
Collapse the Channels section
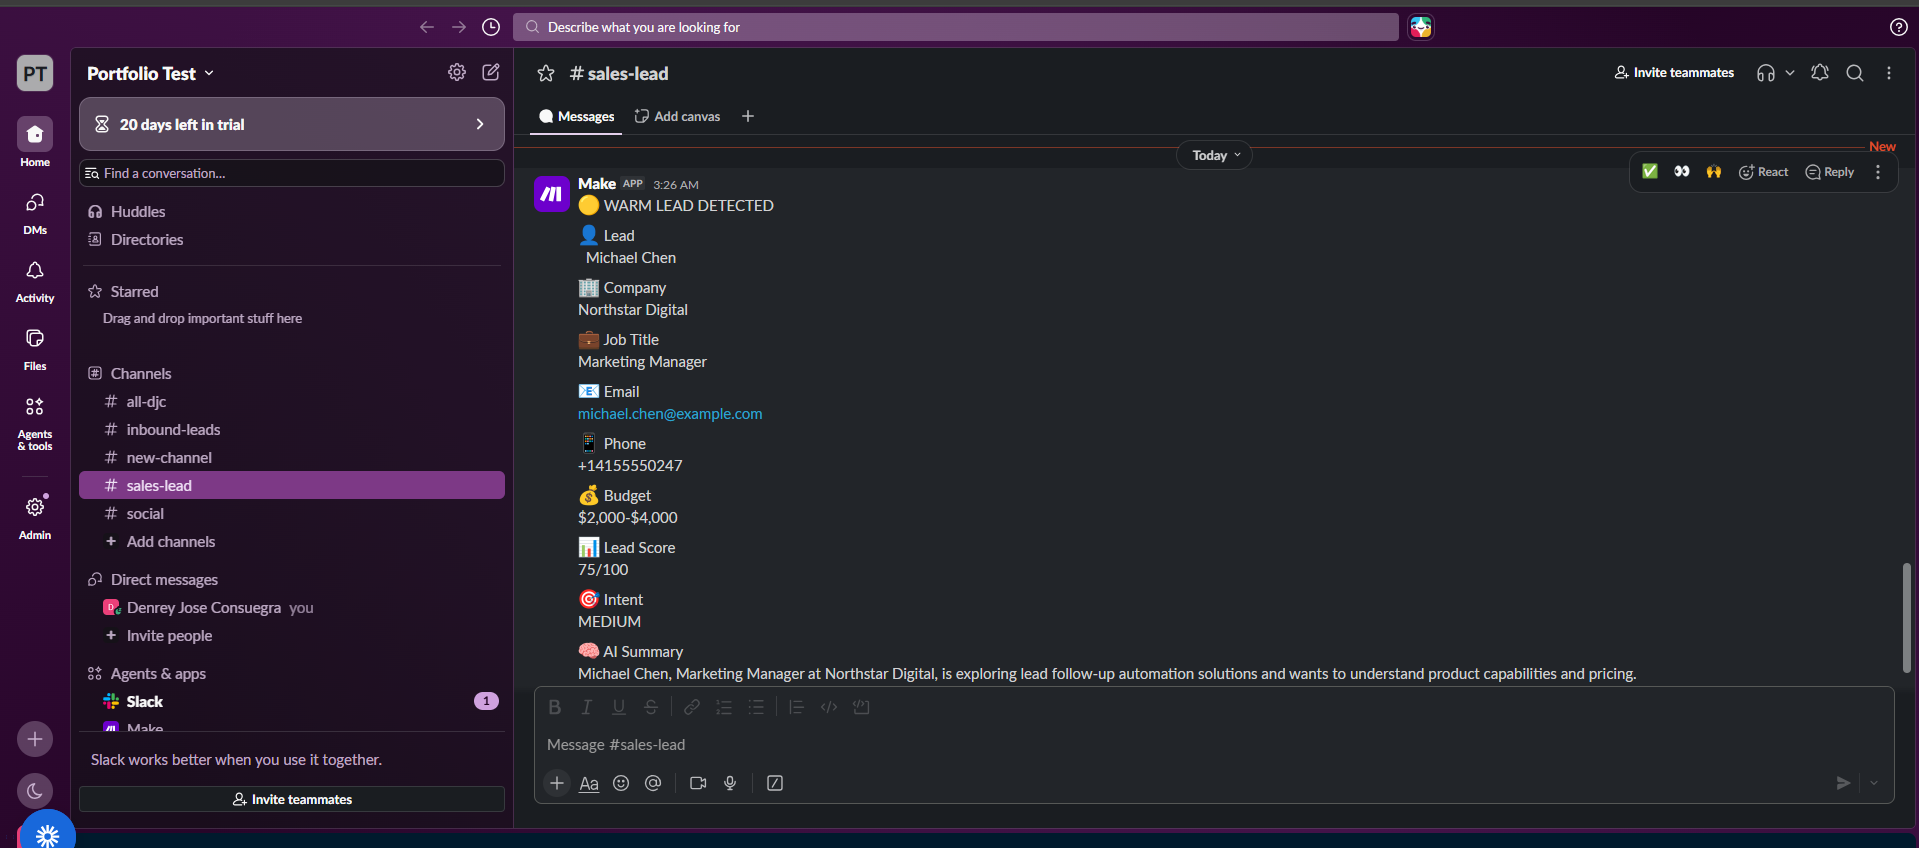pos(141,373)
